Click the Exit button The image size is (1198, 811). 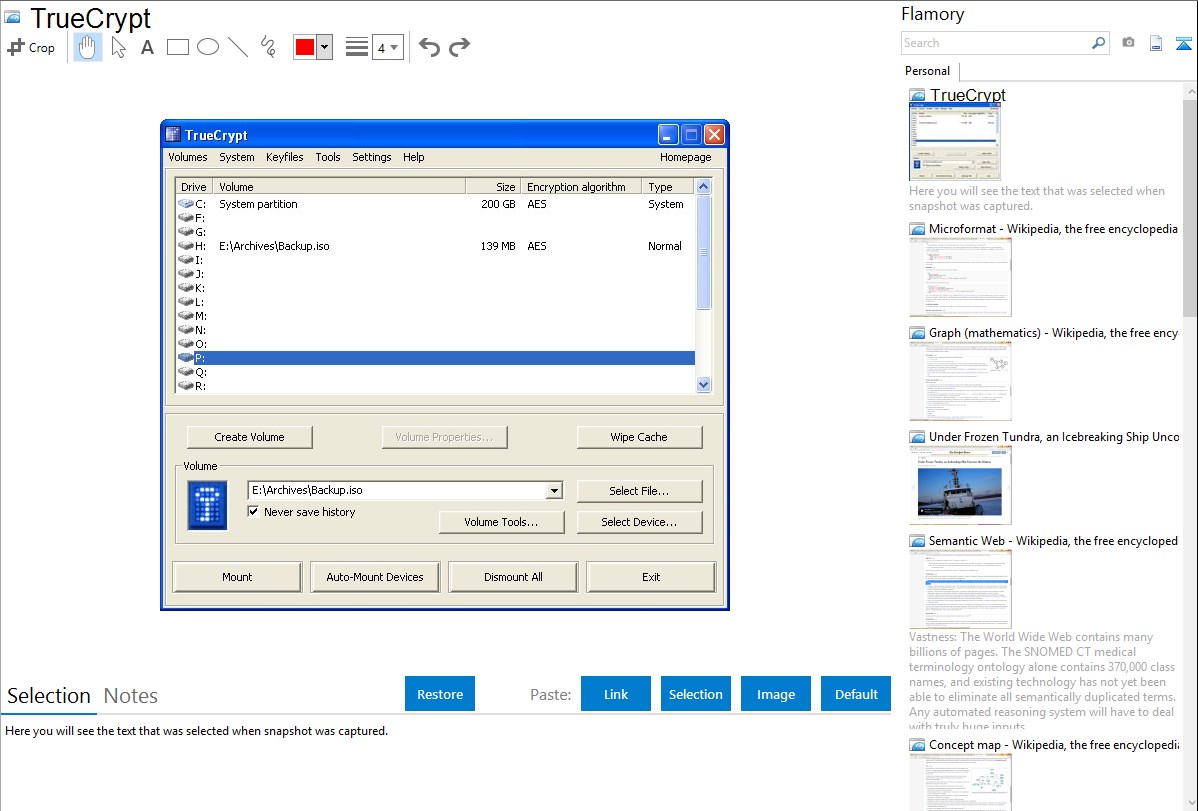[651, 577]
